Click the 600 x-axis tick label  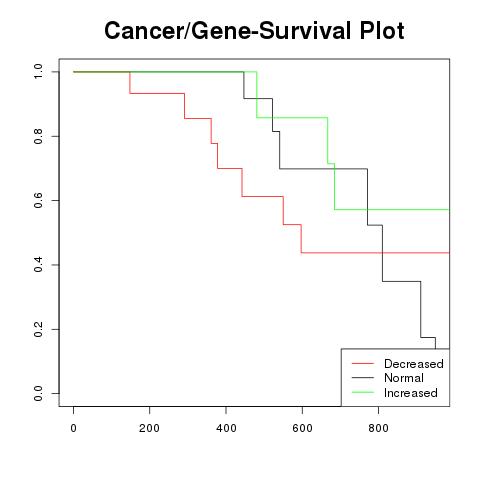(302, 428)
